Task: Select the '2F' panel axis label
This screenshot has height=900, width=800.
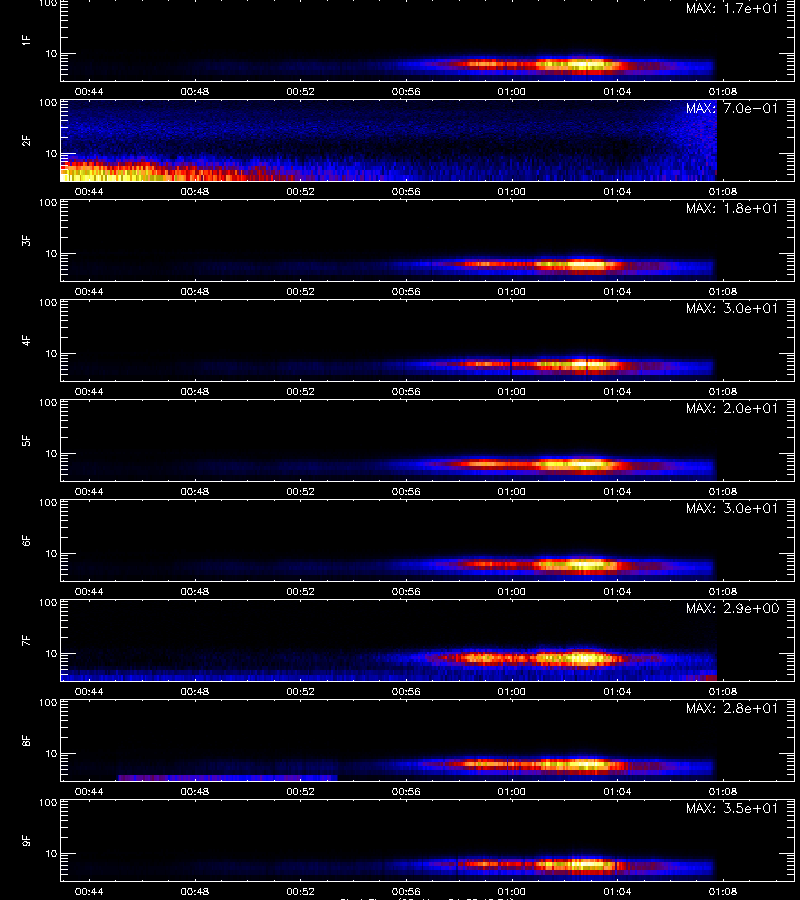Action: [26, 140]
